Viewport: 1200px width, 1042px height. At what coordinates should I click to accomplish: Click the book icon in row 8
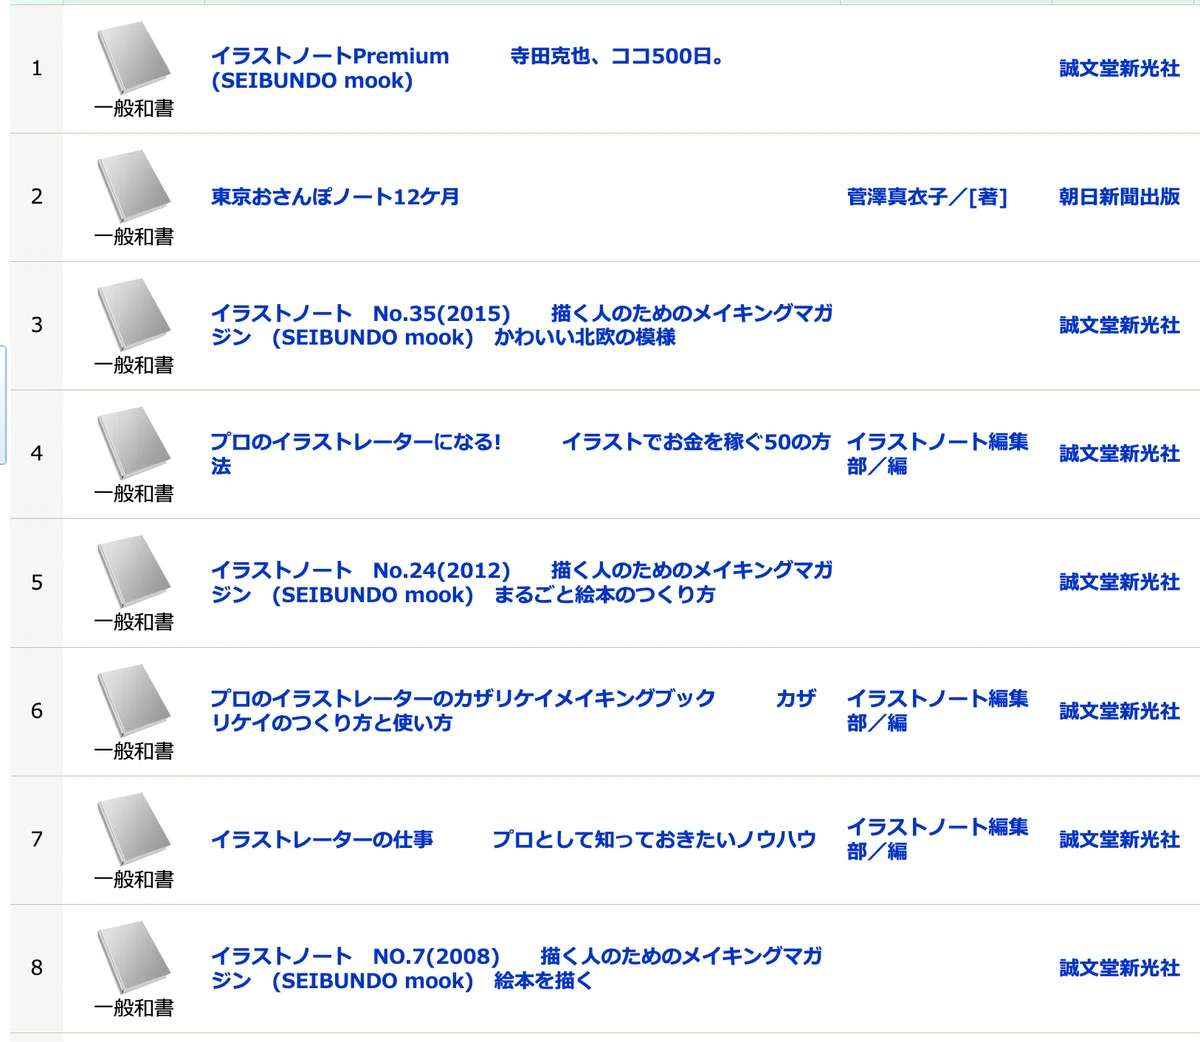pos(134,958)
